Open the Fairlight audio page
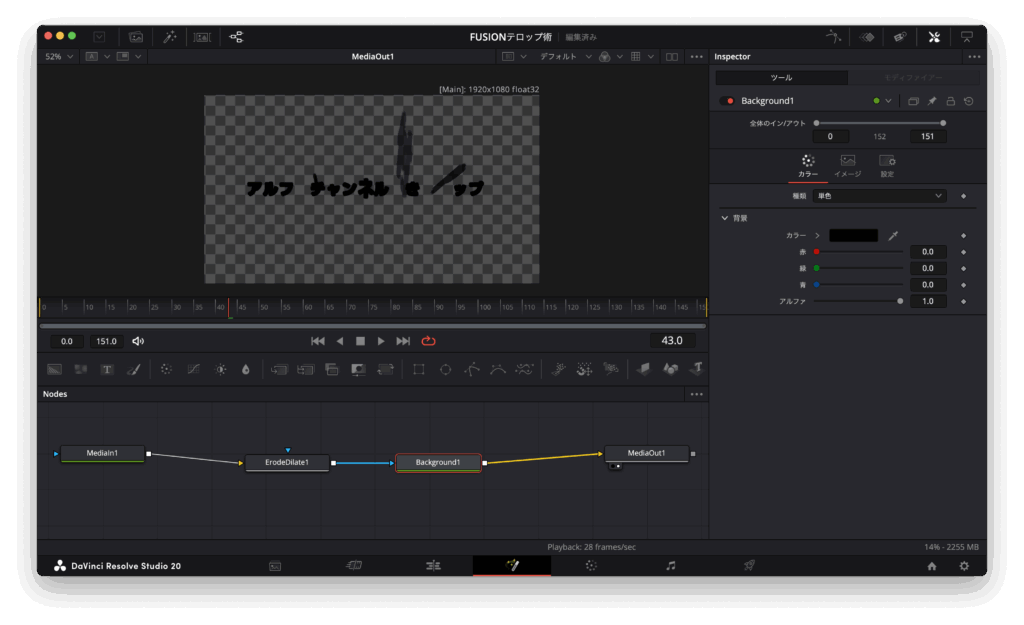This screenshot has width=1024, height=625. pos(671,566)
